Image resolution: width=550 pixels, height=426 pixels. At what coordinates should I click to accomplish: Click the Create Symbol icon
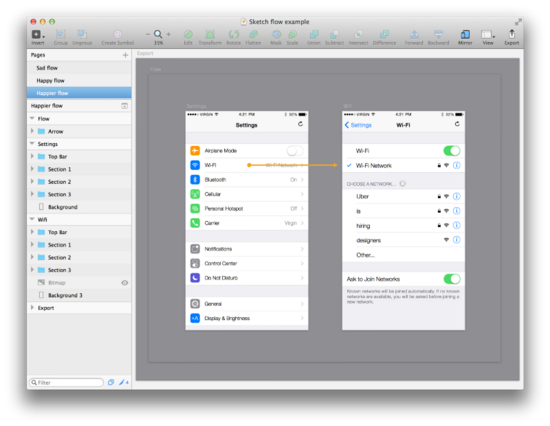pos(118,34)
